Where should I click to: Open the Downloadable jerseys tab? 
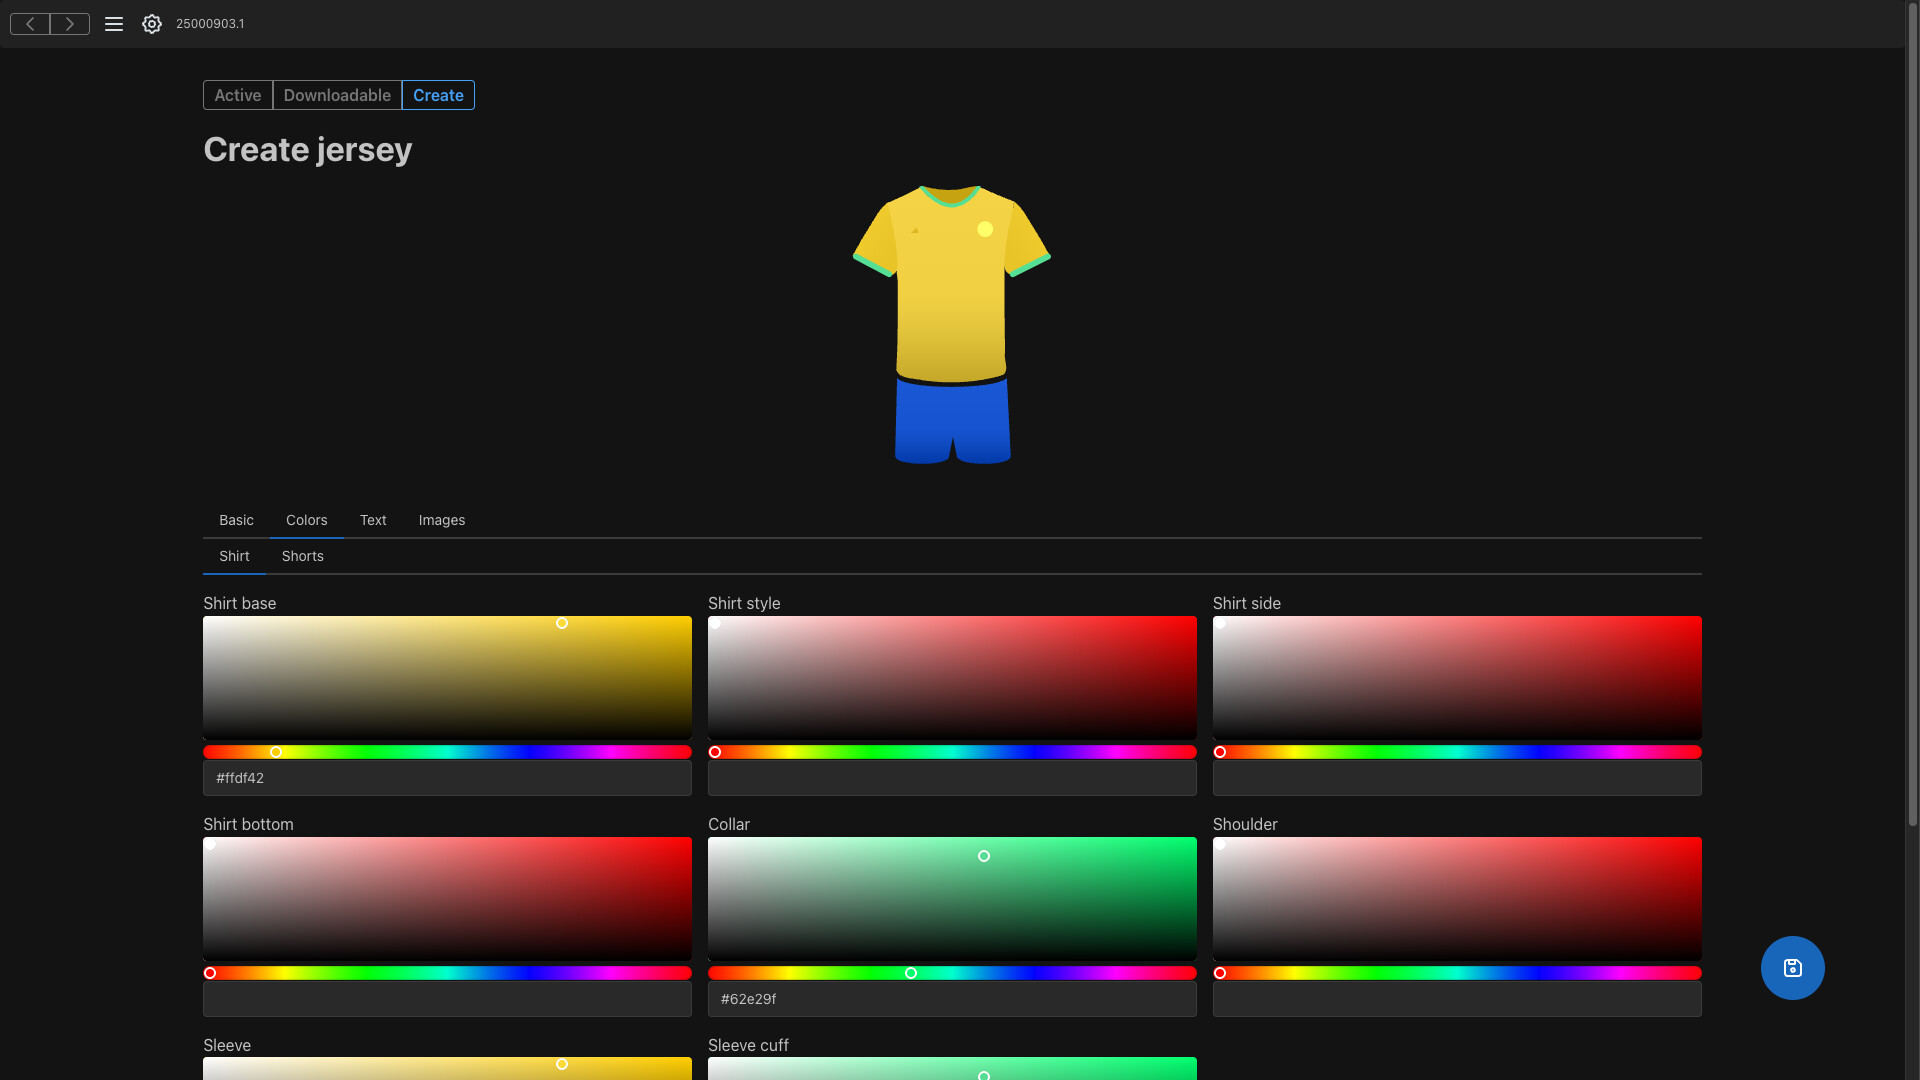[x=336, y=95]
